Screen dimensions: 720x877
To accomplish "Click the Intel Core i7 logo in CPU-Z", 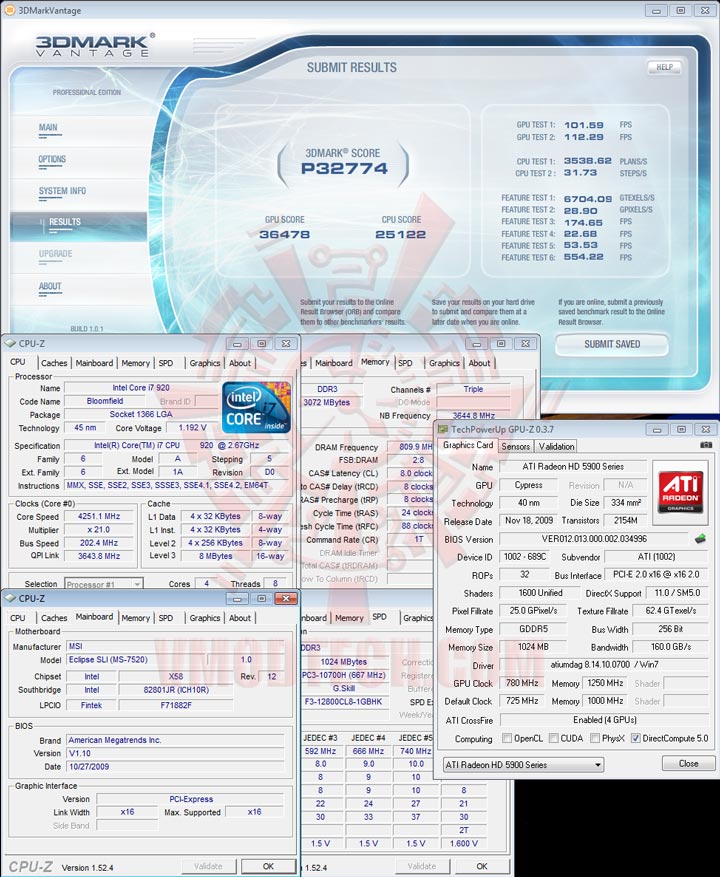I will pos(256,408).
